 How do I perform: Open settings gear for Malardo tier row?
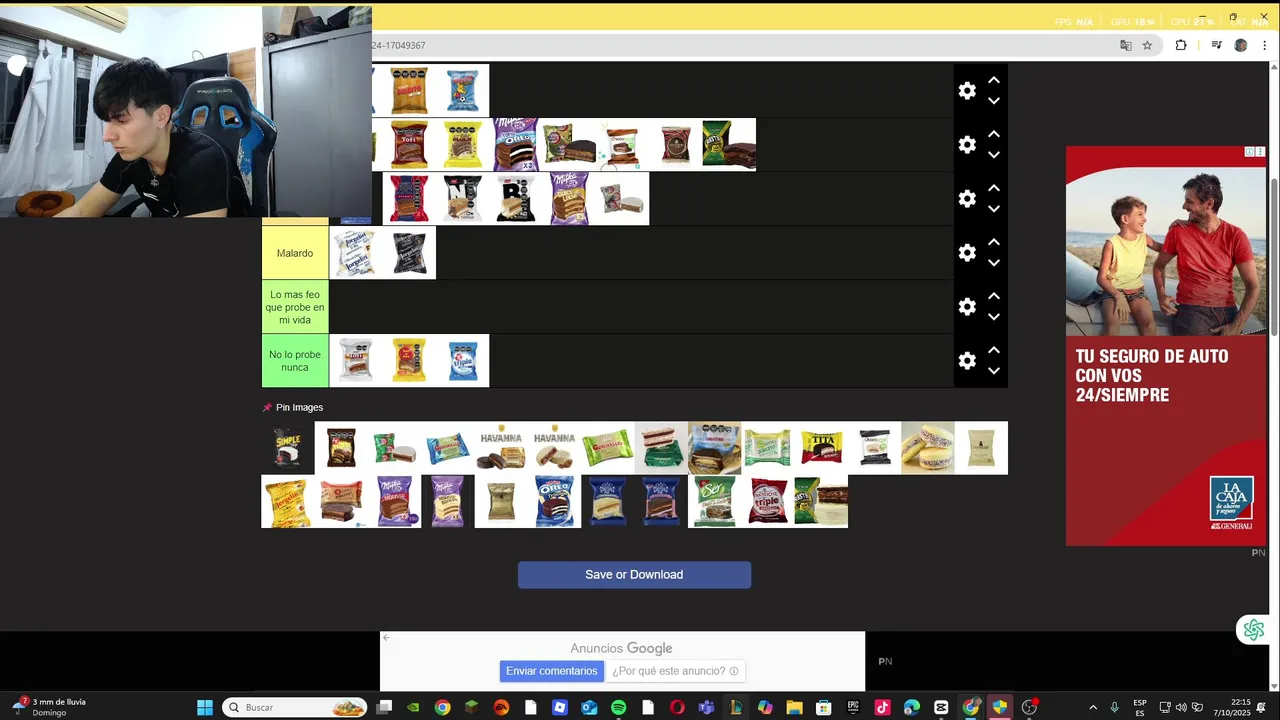coord(967,253)
